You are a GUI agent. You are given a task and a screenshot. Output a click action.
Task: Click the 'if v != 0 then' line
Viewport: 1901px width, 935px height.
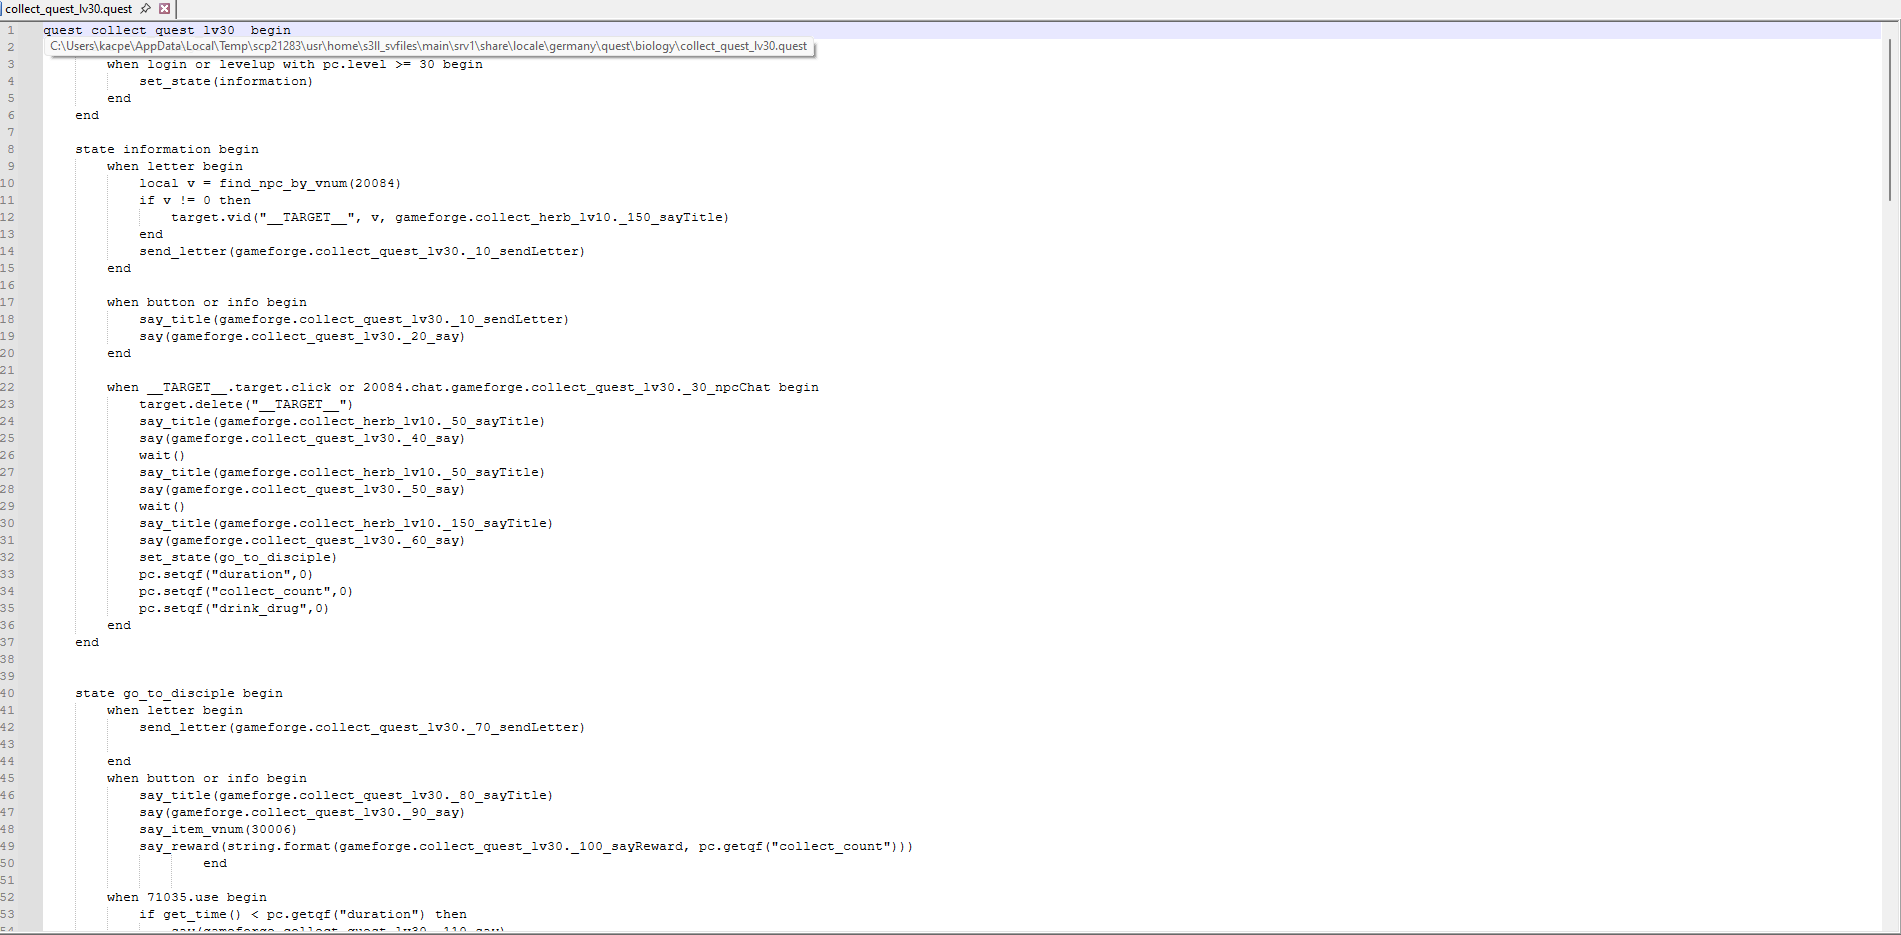[194, 201]
